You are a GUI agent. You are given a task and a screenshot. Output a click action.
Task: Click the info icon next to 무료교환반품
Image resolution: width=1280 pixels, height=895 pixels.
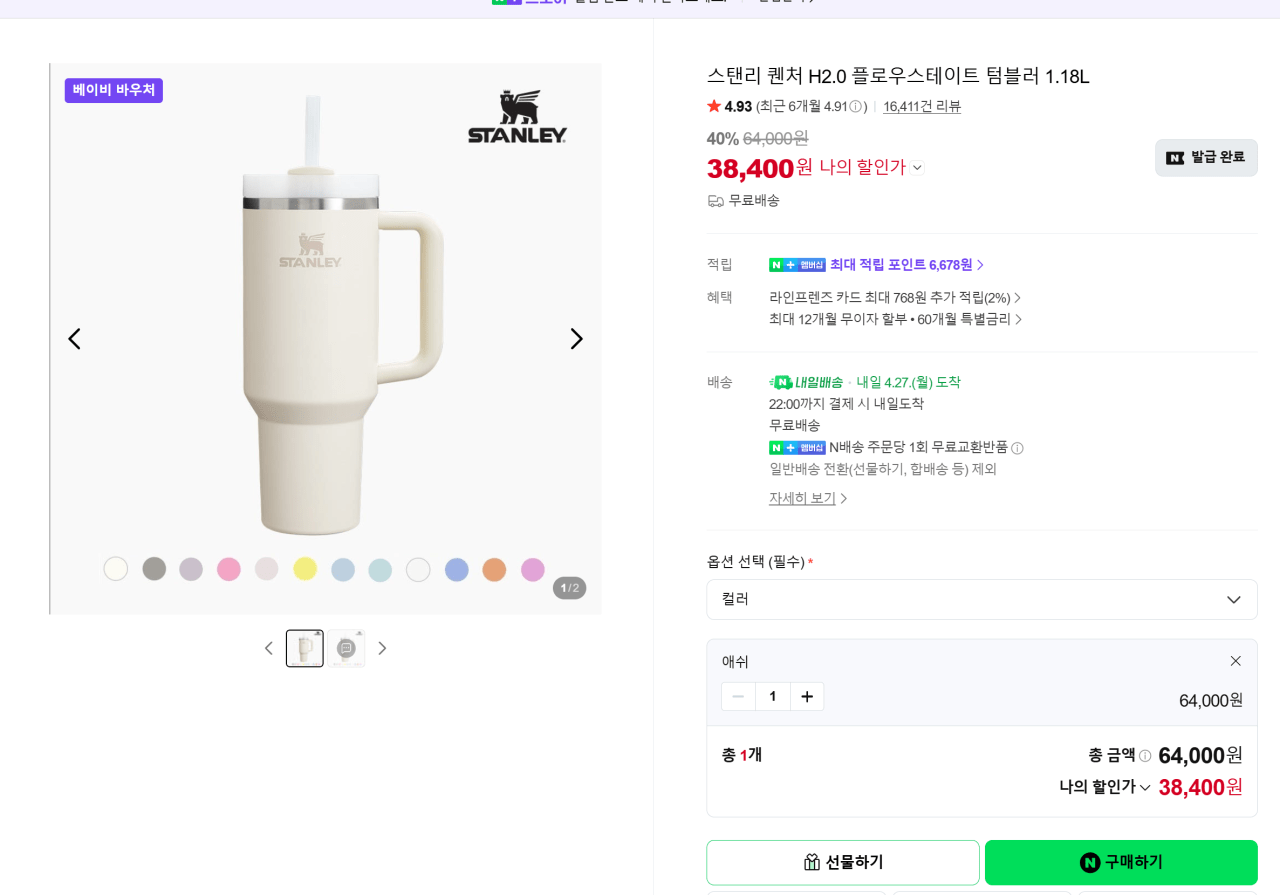pyautogui.click(x=1017, y=447)
